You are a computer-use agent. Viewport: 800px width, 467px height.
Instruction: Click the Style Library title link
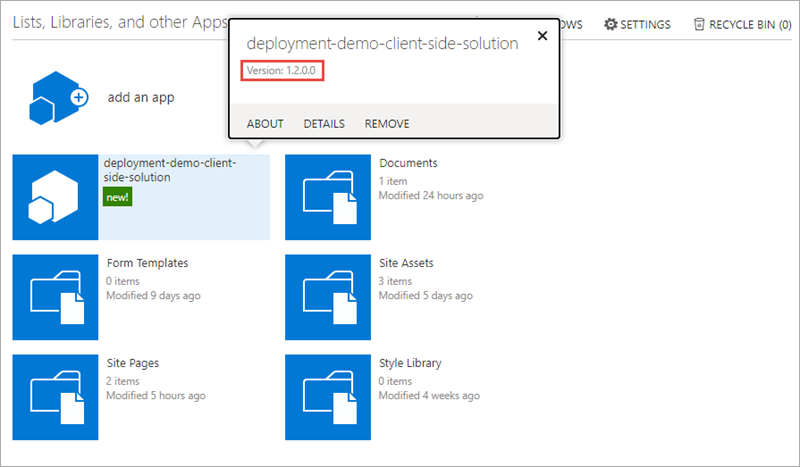(x=410, y=363)
